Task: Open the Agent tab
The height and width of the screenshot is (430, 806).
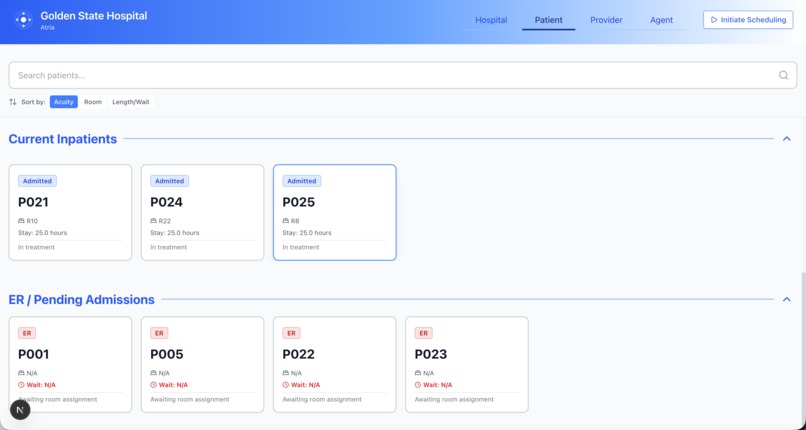Action: pyautogui.click(x=661, y=20)
